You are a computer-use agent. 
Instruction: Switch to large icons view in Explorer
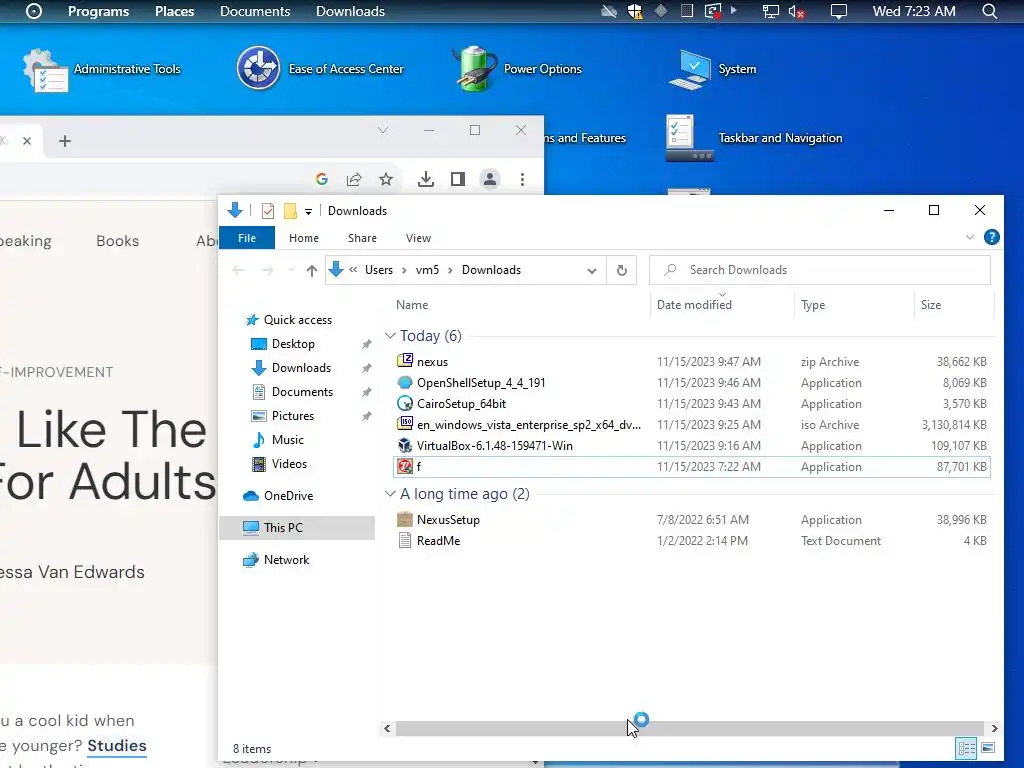coord(988,748)
